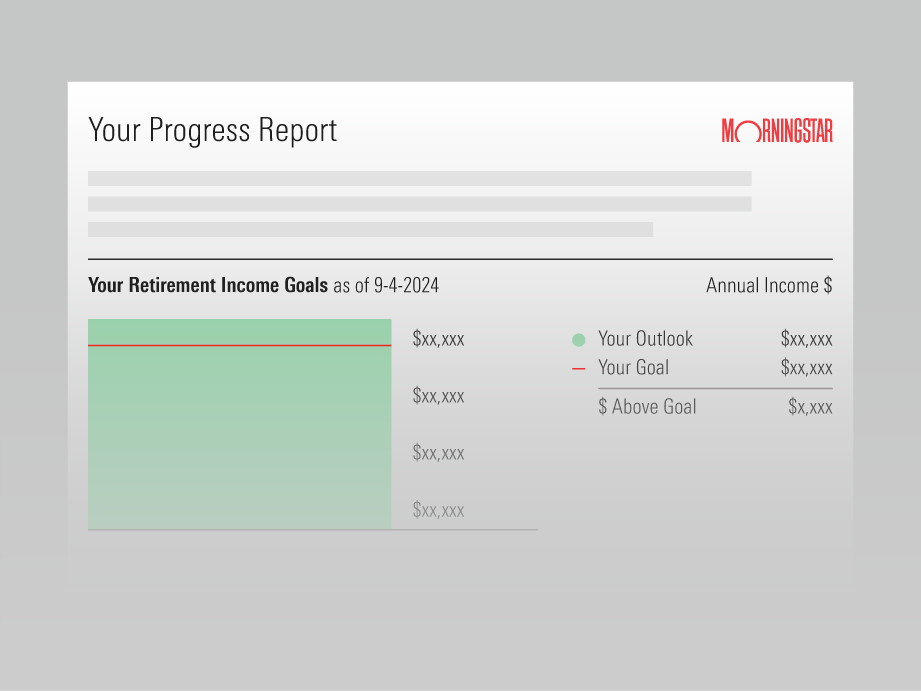Click the Your Retirement Income Goals heading
This screenshot has width=921, height=691.
click(207, 286)
